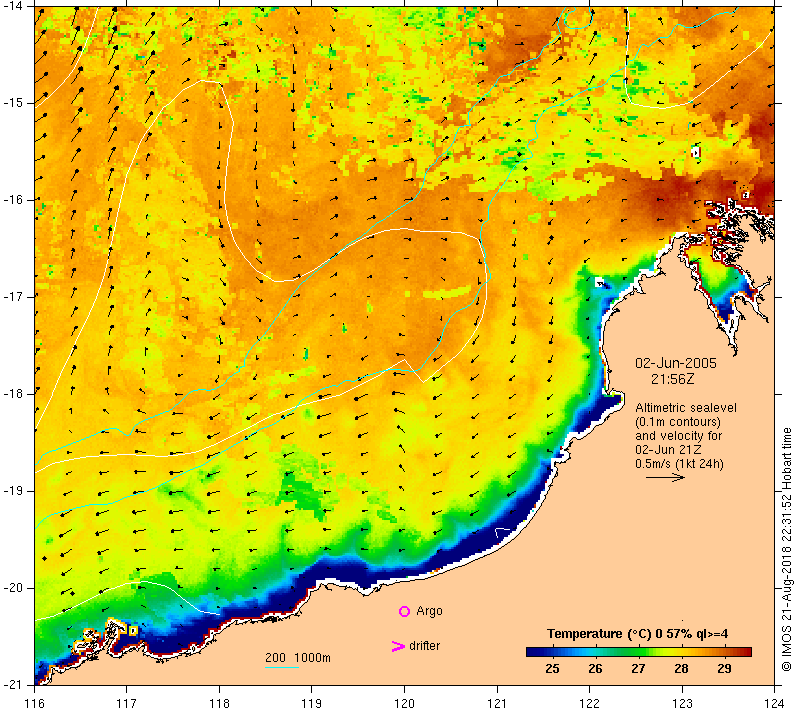This screenshot has height=710, width=800.
Task: Click the longitude label 119
Action: (x=312, y=703)
